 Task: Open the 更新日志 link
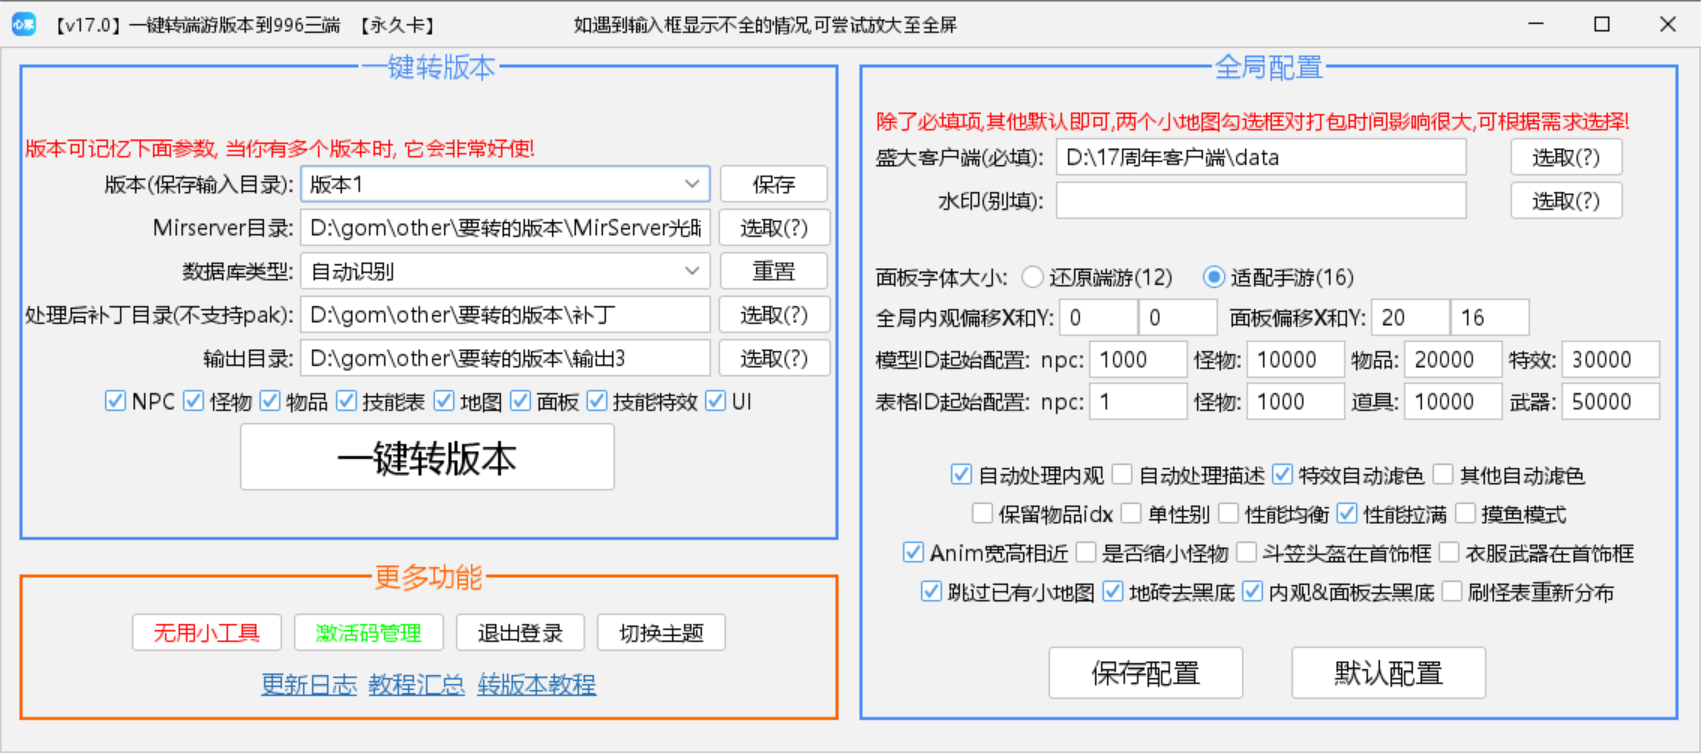tap(309, 685)
